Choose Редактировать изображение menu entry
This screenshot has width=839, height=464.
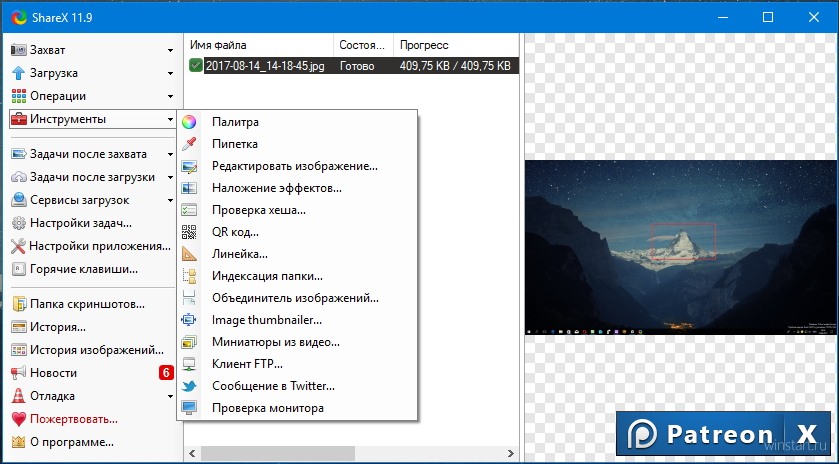298,166
